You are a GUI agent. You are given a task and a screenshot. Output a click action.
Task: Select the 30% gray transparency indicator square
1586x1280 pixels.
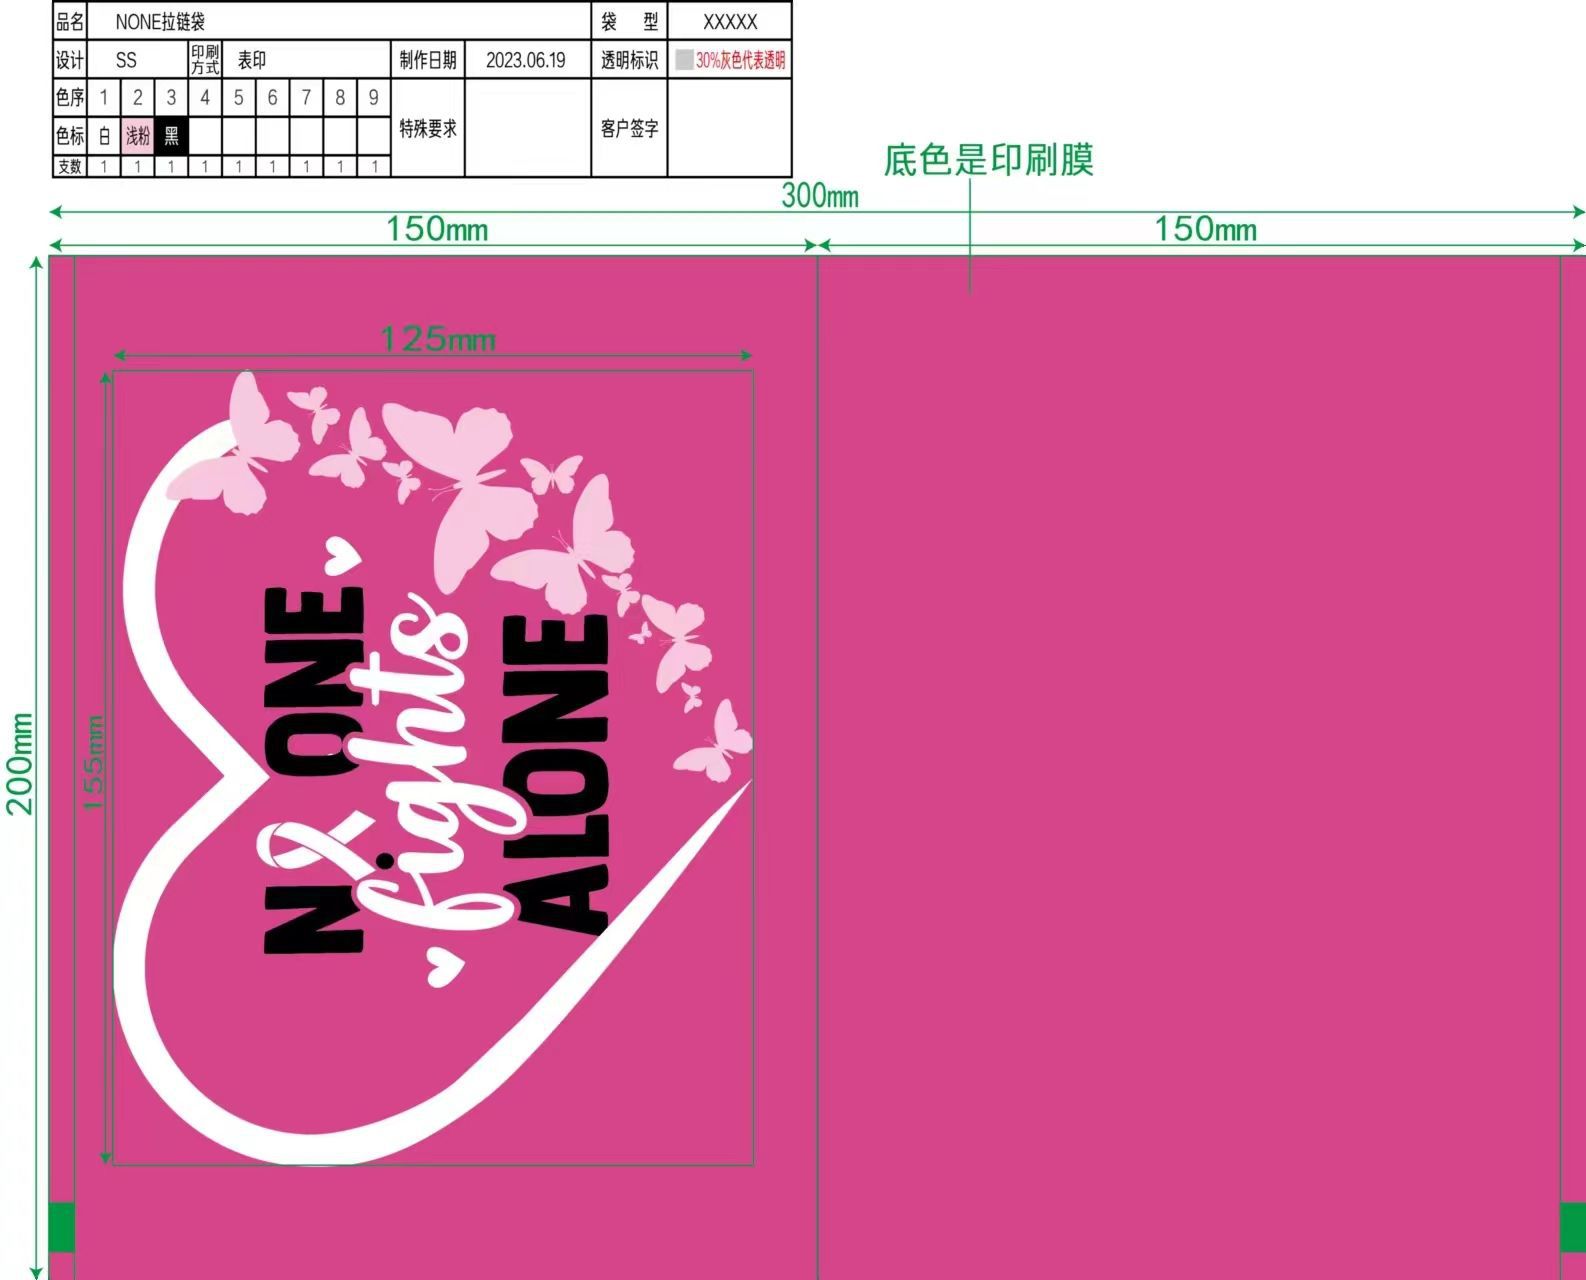[x=684, y=60]
